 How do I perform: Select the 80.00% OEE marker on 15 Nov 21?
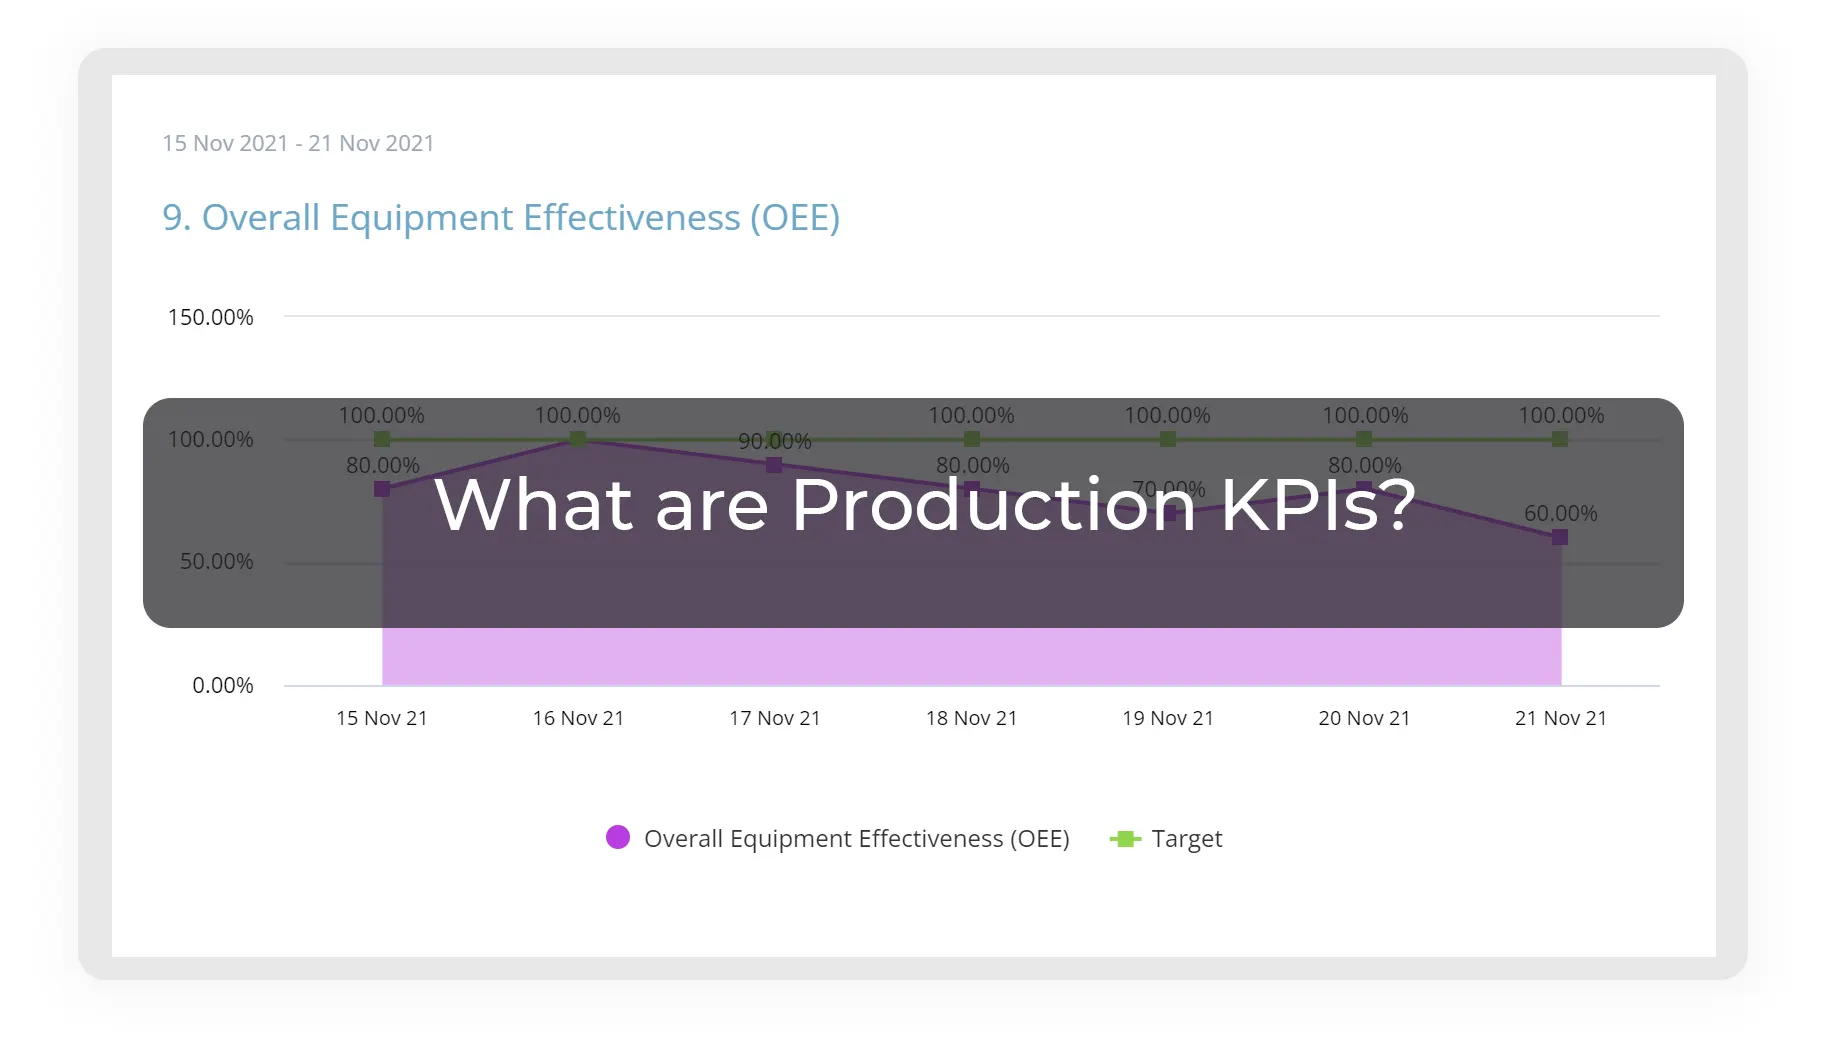(382, 489)
